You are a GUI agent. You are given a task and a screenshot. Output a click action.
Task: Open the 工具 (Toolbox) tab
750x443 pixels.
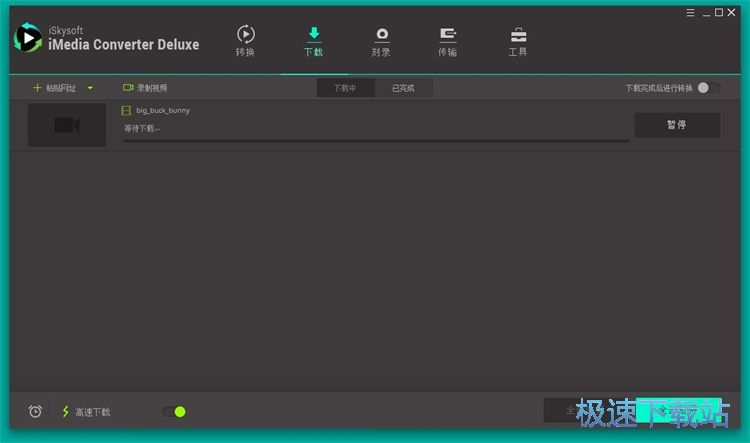518,41
